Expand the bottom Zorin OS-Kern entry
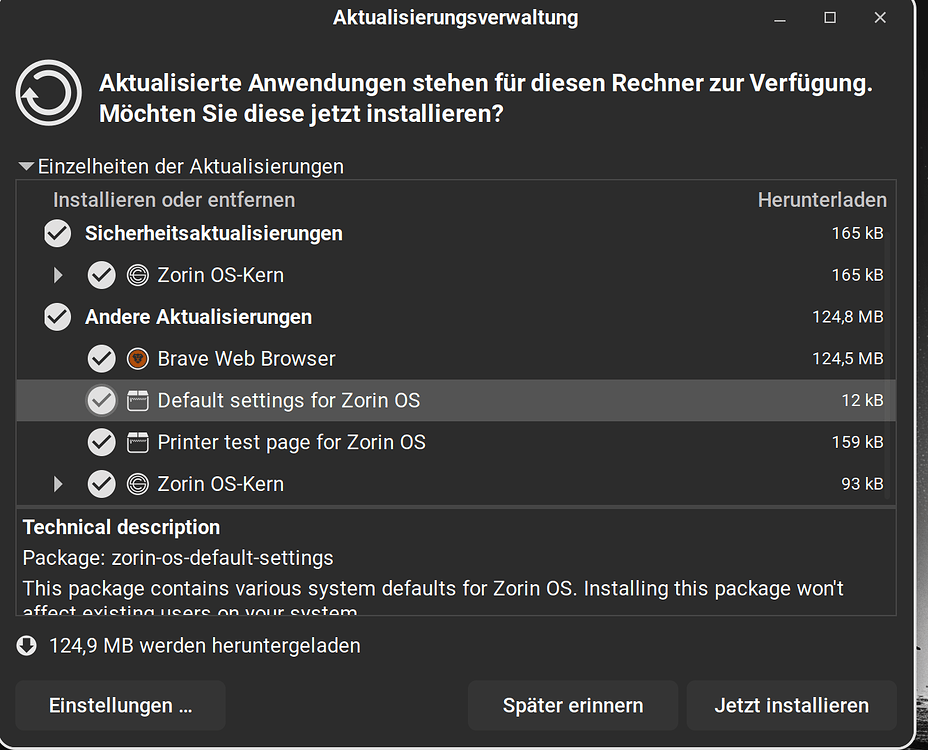Viewport: 928px width, 750px height. click(x=57, y=484)
